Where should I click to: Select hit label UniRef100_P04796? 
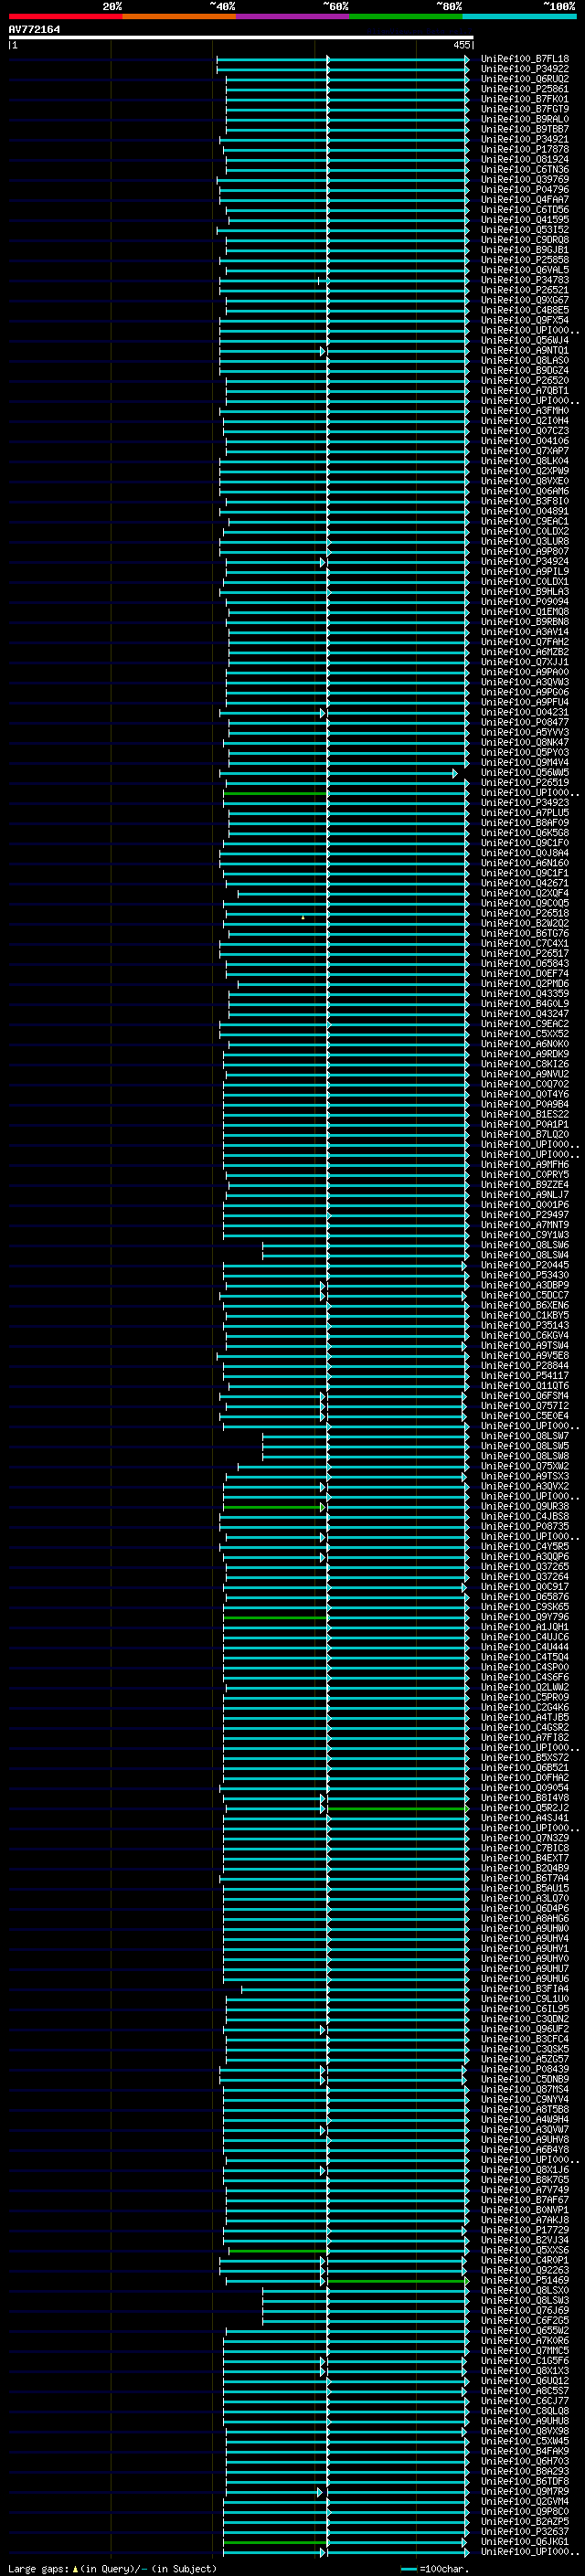click(x=525, y=189)
